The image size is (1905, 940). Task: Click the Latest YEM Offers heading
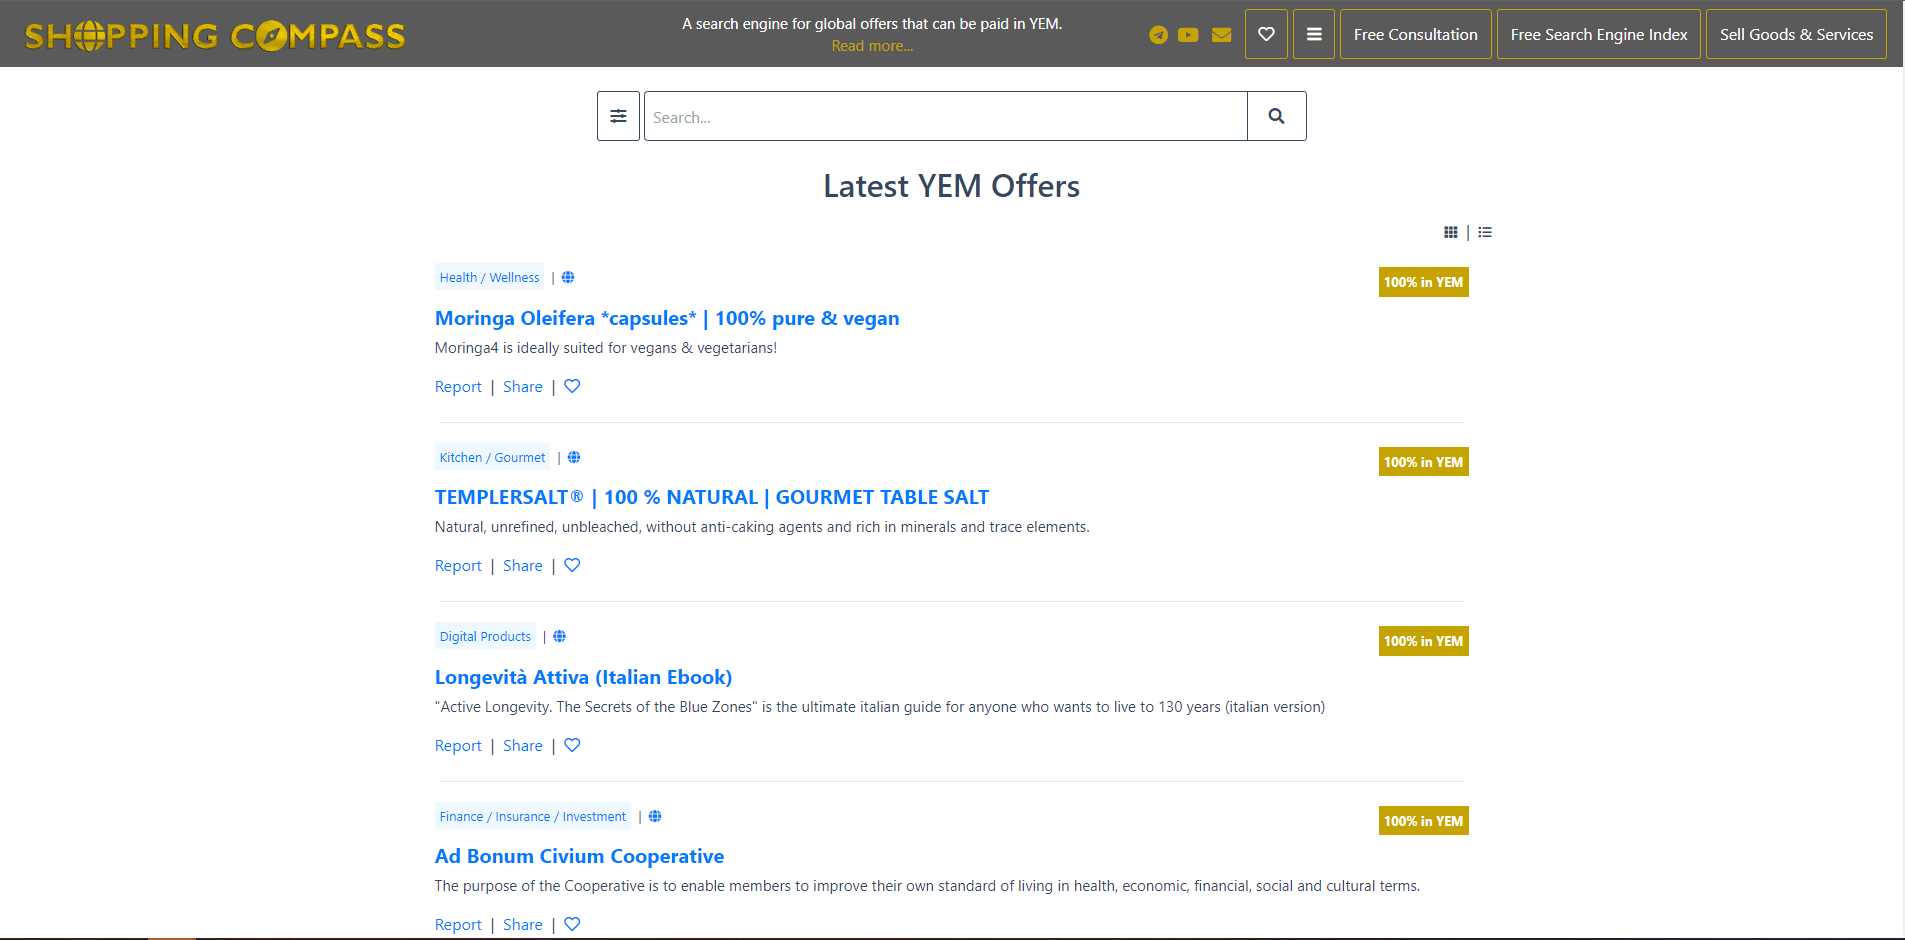(951, 186)
